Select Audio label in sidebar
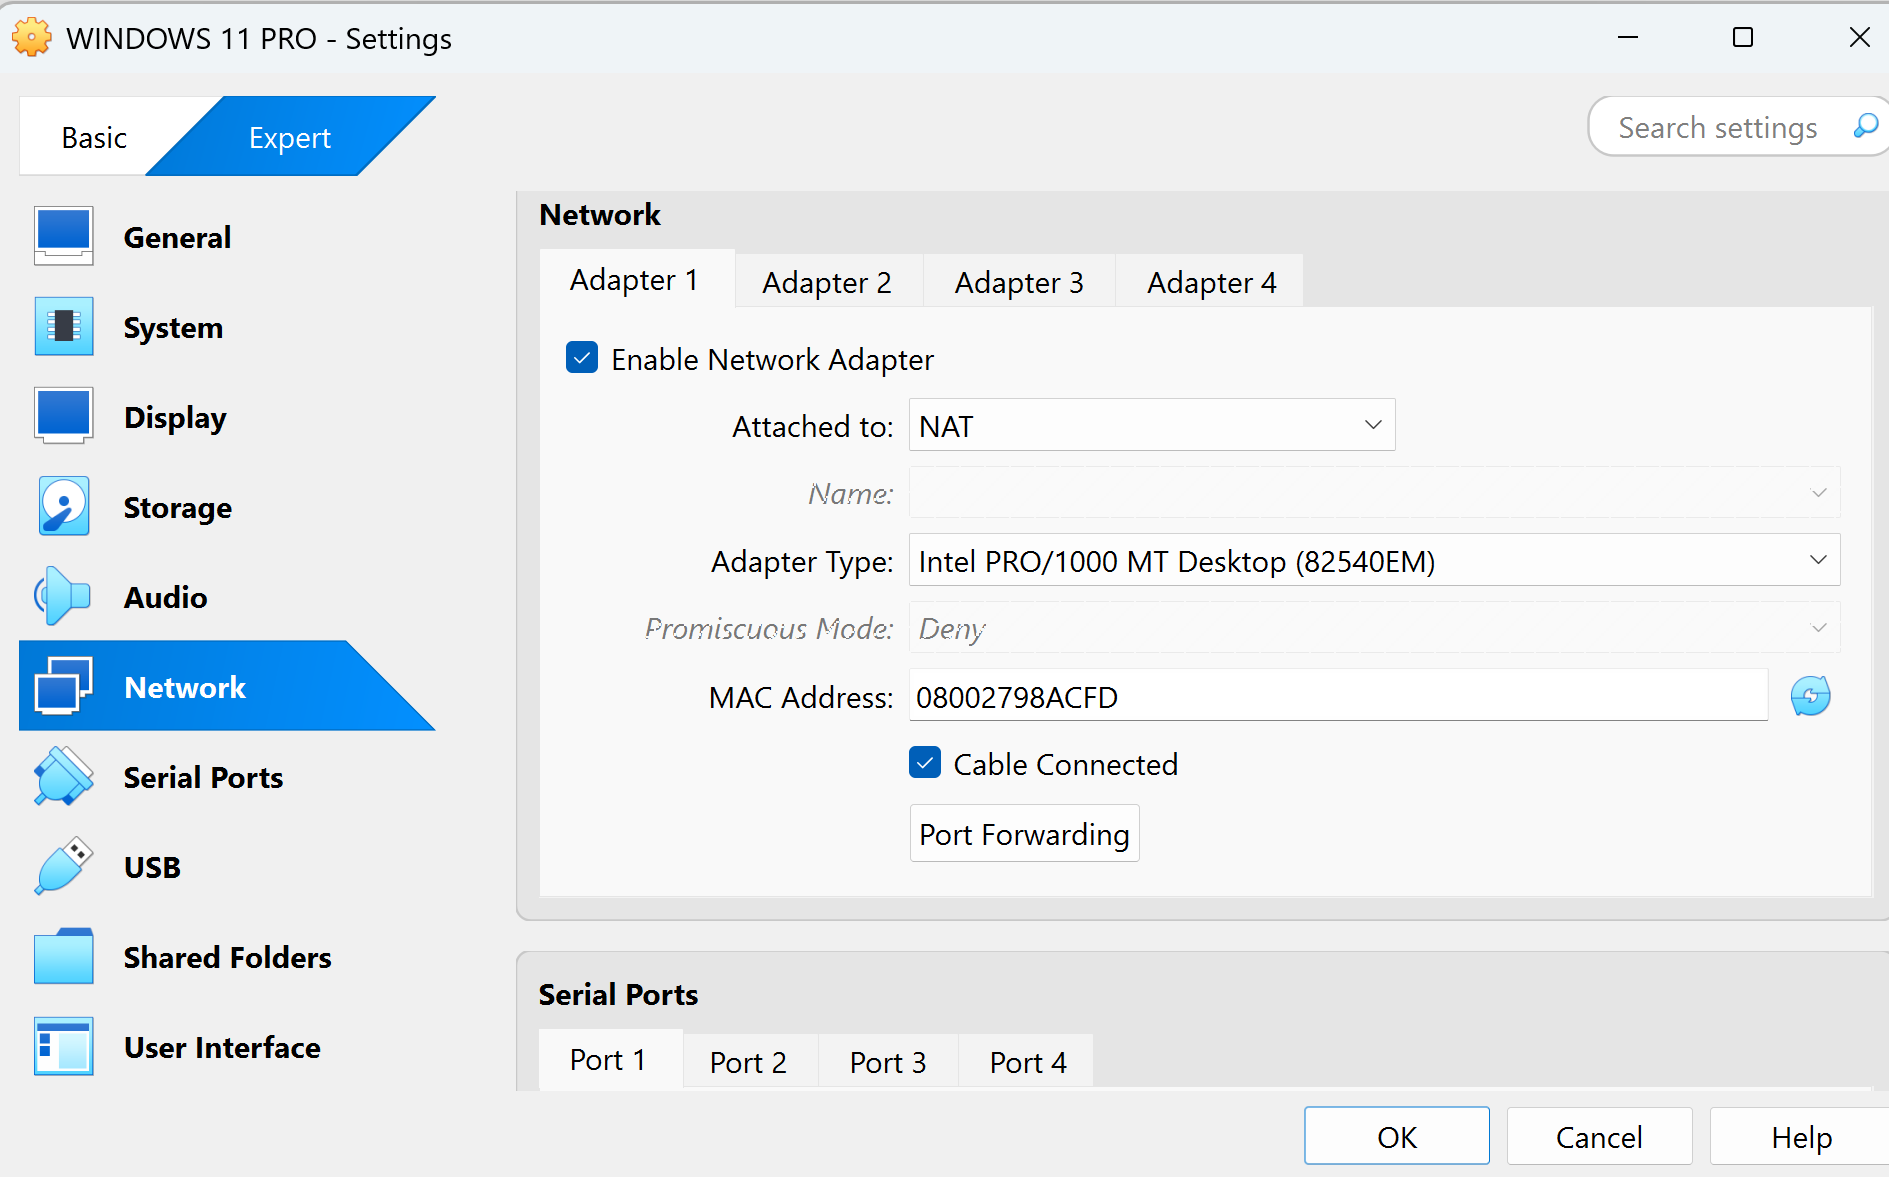The width and height of the screenshot is (1889, 1177). point(165,597)
